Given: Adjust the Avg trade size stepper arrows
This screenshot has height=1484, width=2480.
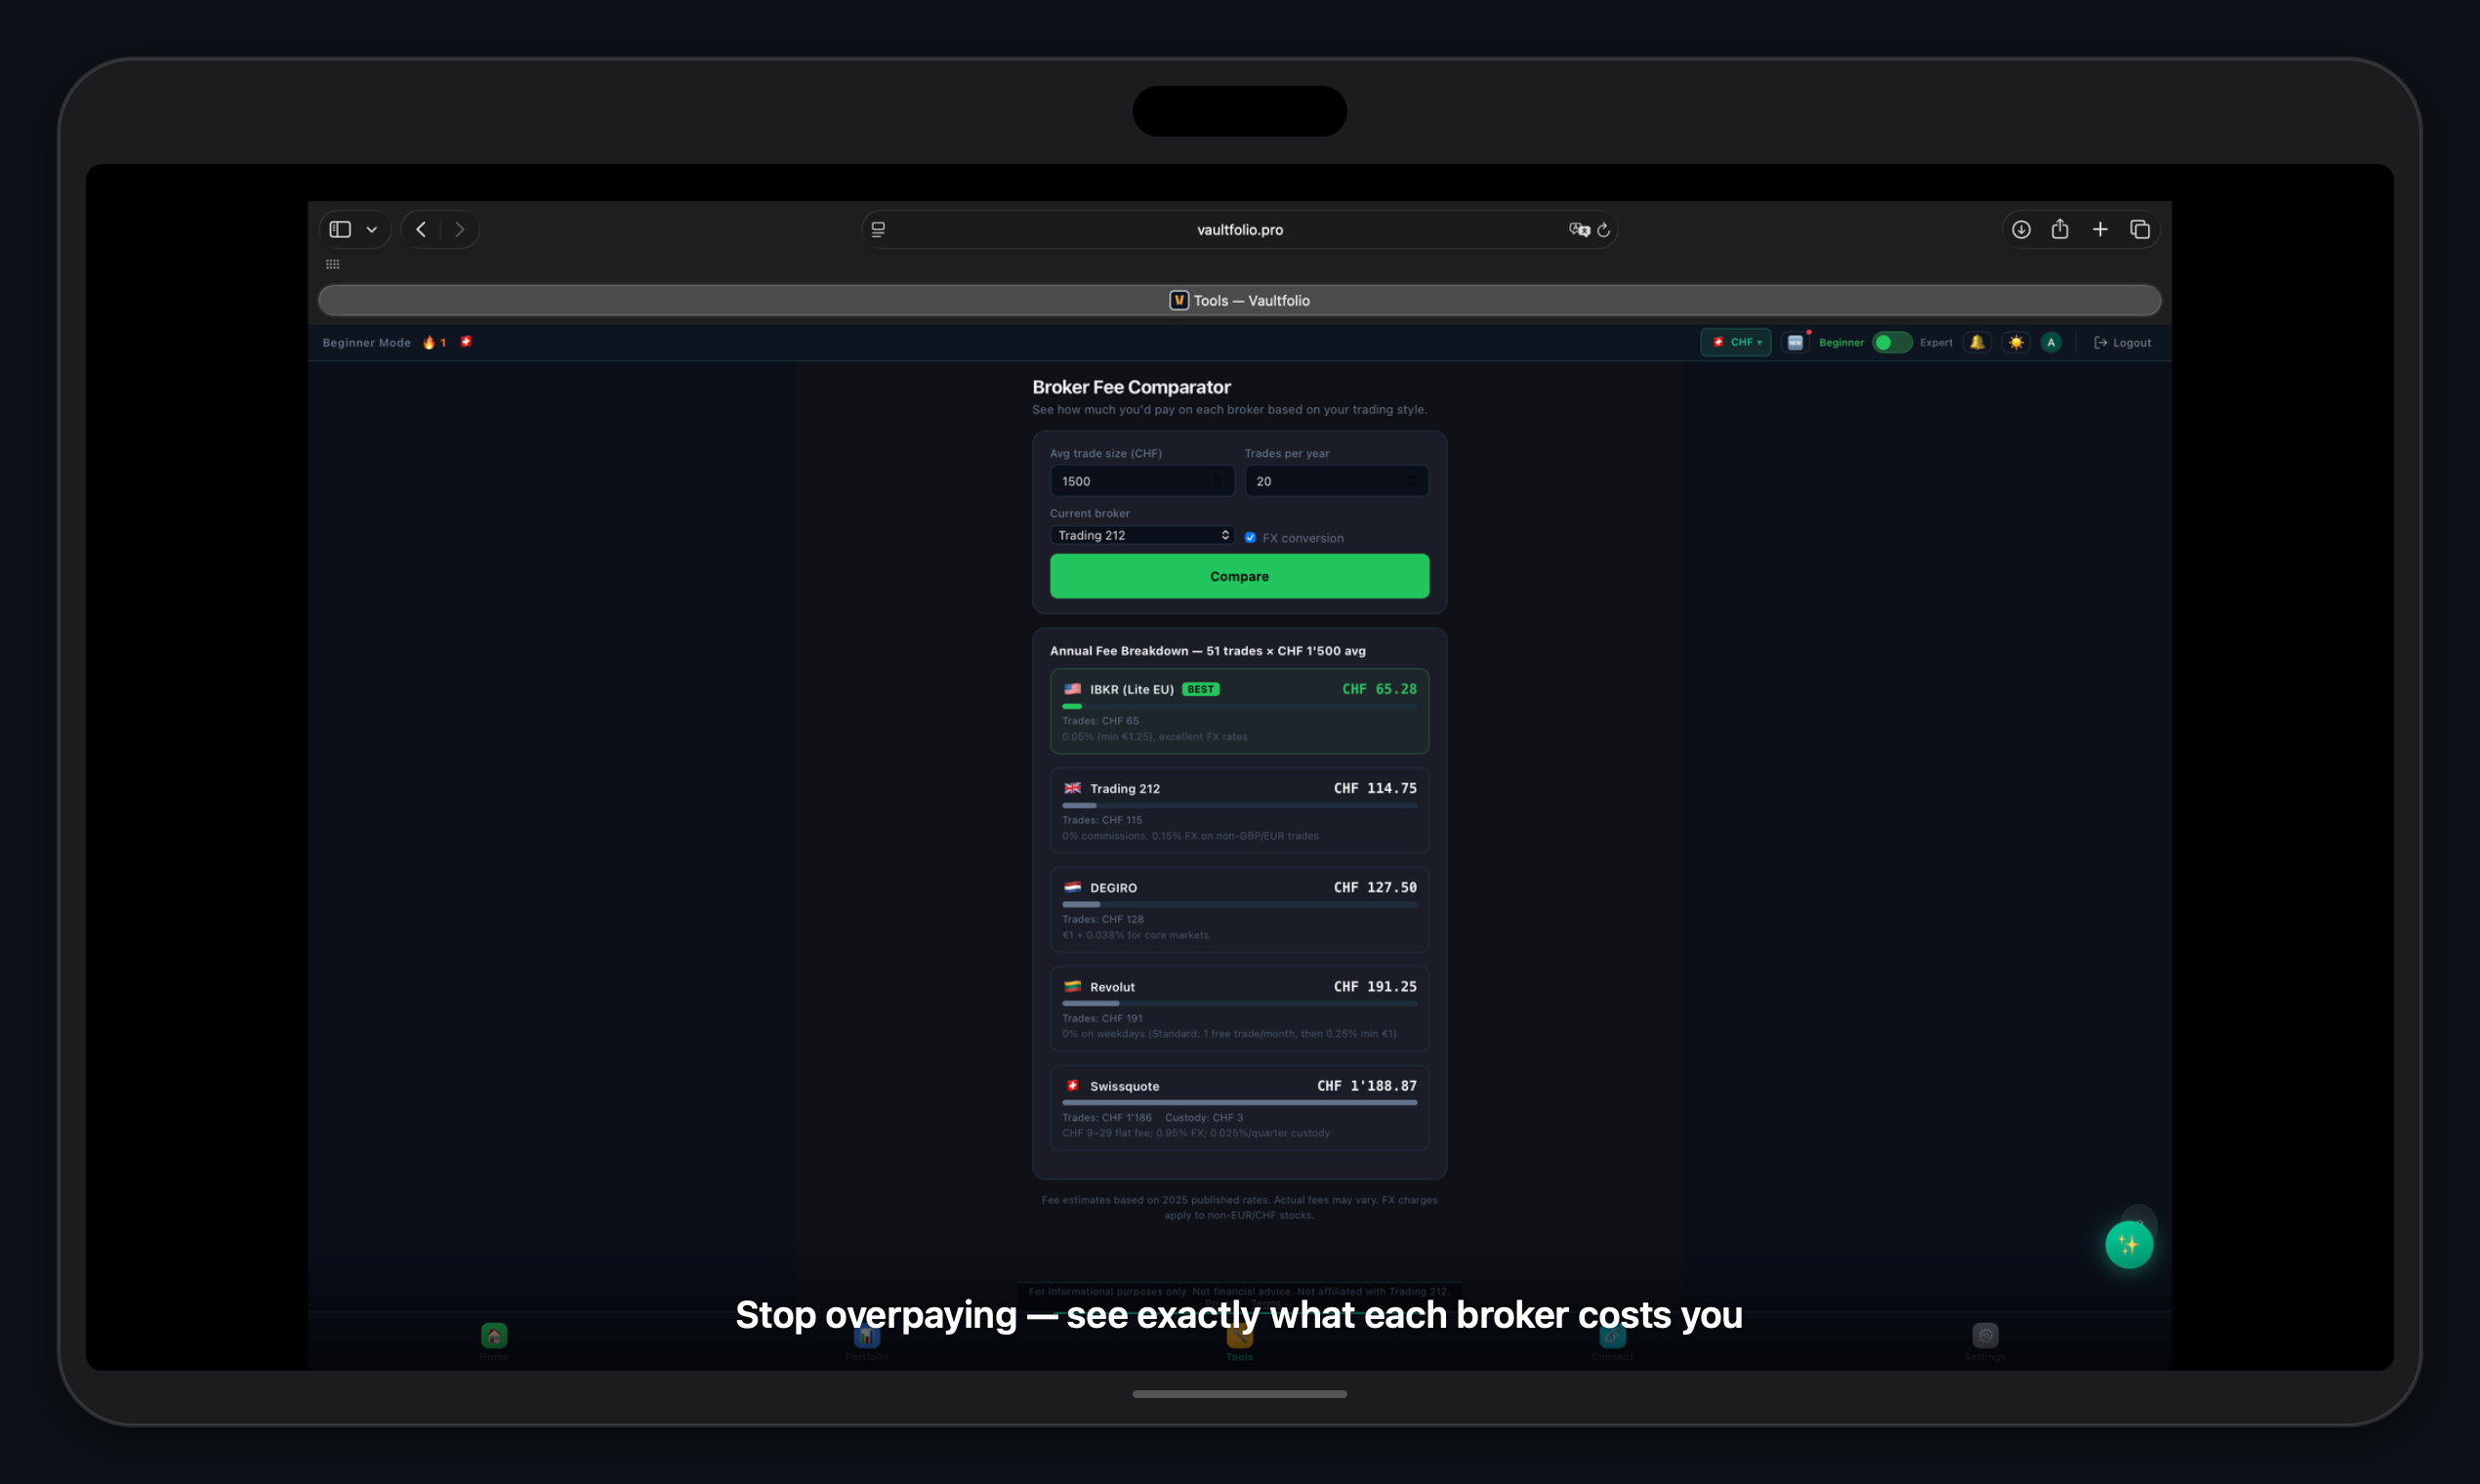Looking at the screenshot, I should [1217, 481].
